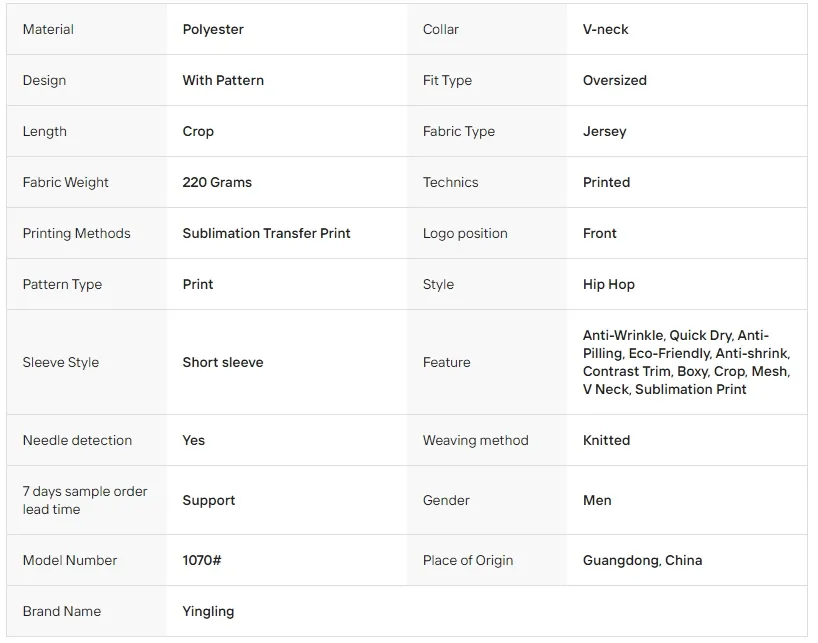818x643 pixels.
Task: Click the Hip Hop style value
Action: pos(608,285)
